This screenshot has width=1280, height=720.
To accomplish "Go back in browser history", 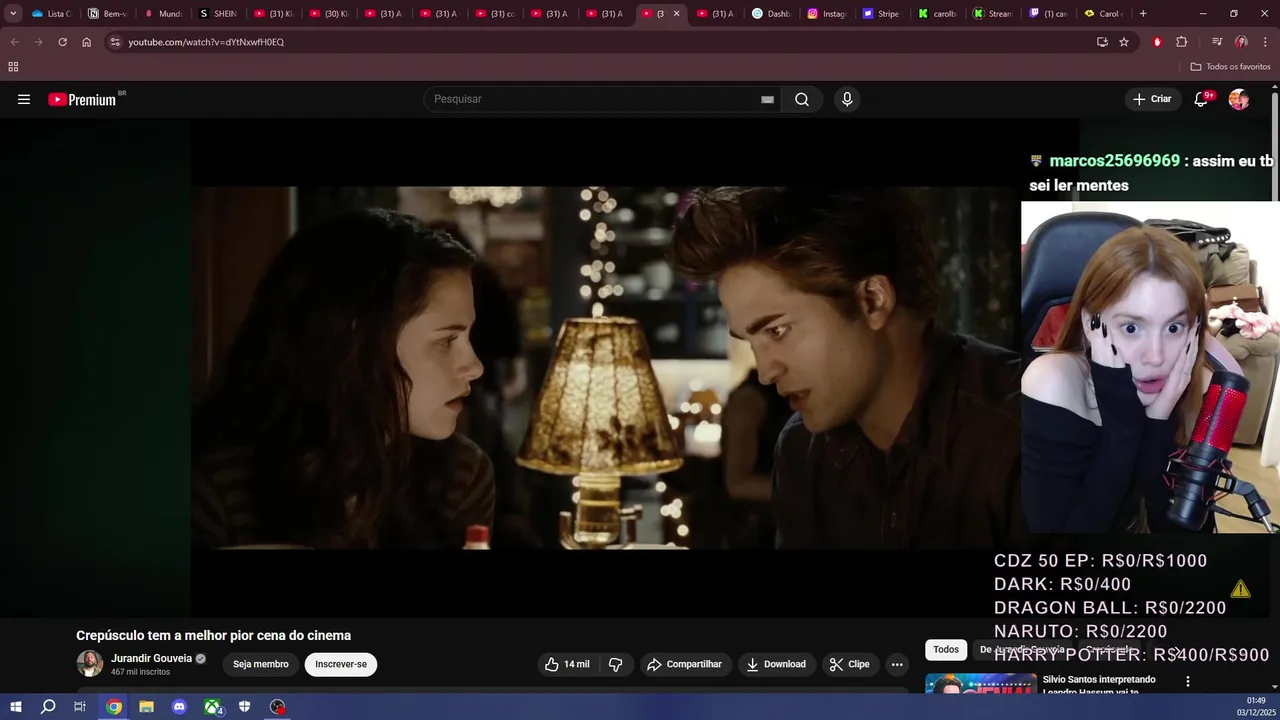I will point(14,42).
